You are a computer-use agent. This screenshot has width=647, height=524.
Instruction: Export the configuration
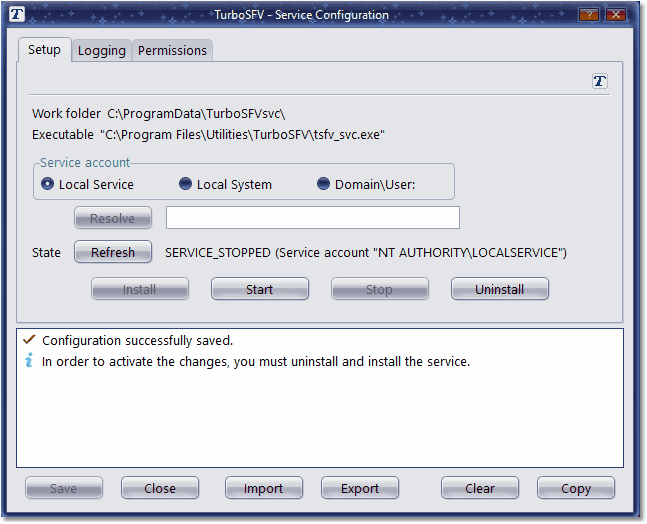pos(360,488)
